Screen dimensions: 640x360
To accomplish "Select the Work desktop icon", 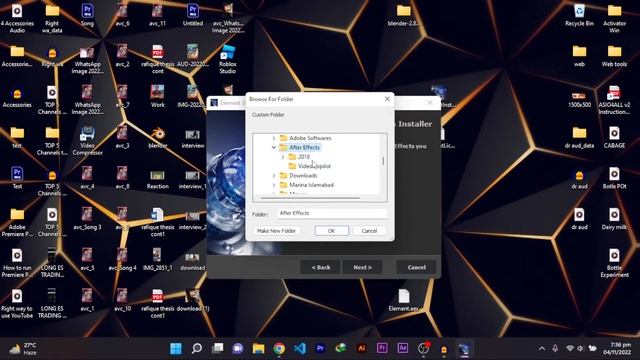I will pyautogui.click(x=158, y=97).
